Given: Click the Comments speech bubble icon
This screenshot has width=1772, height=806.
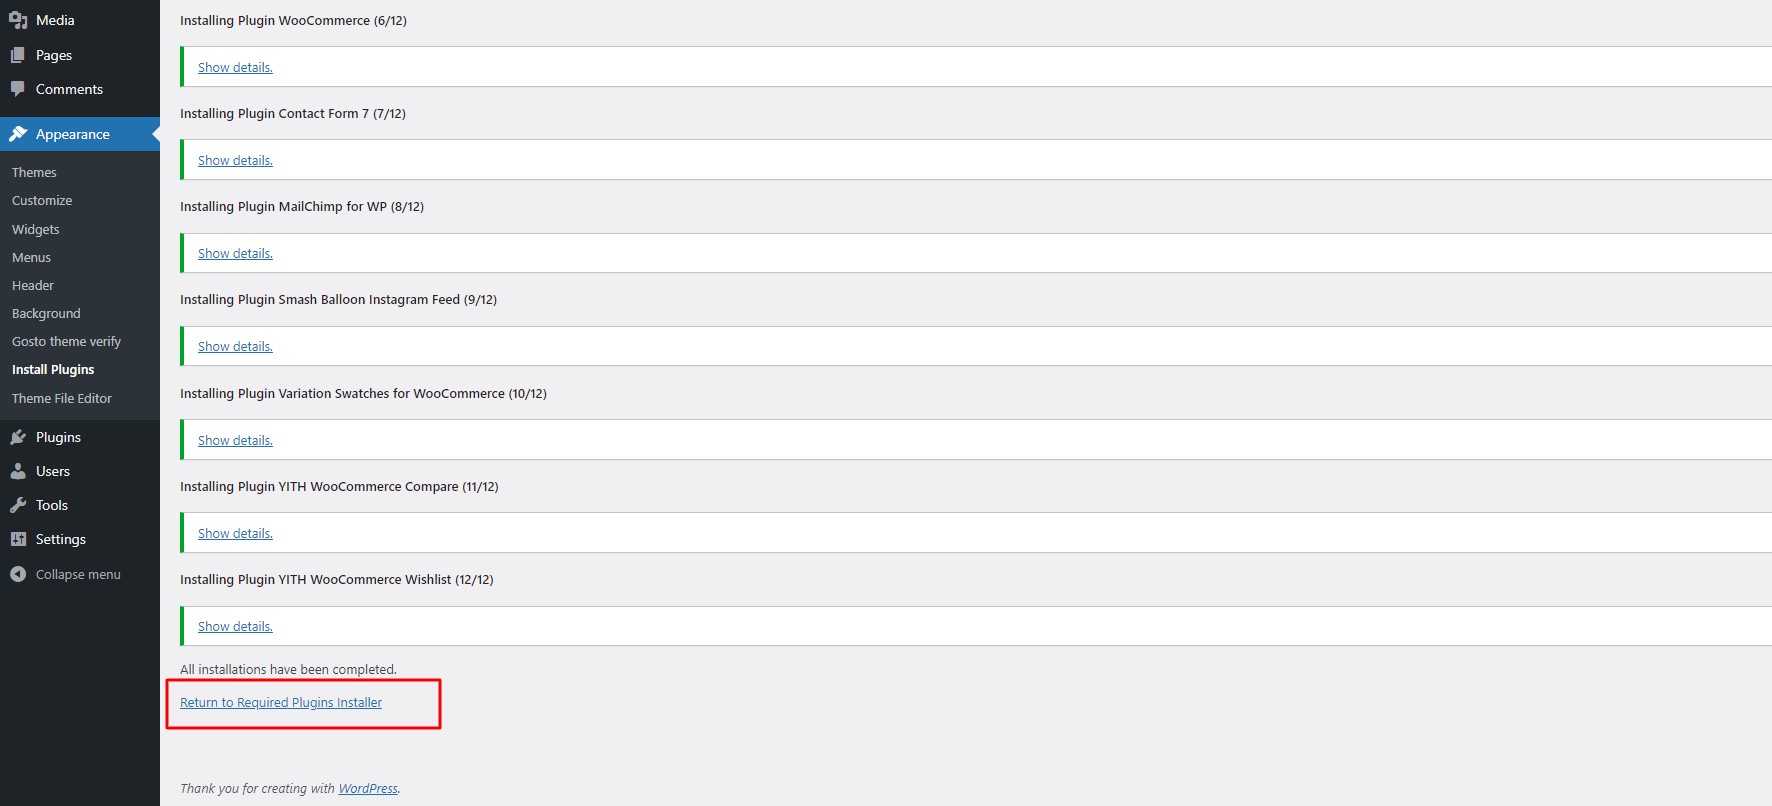Looking at the screenshot, I should [18, 89].
